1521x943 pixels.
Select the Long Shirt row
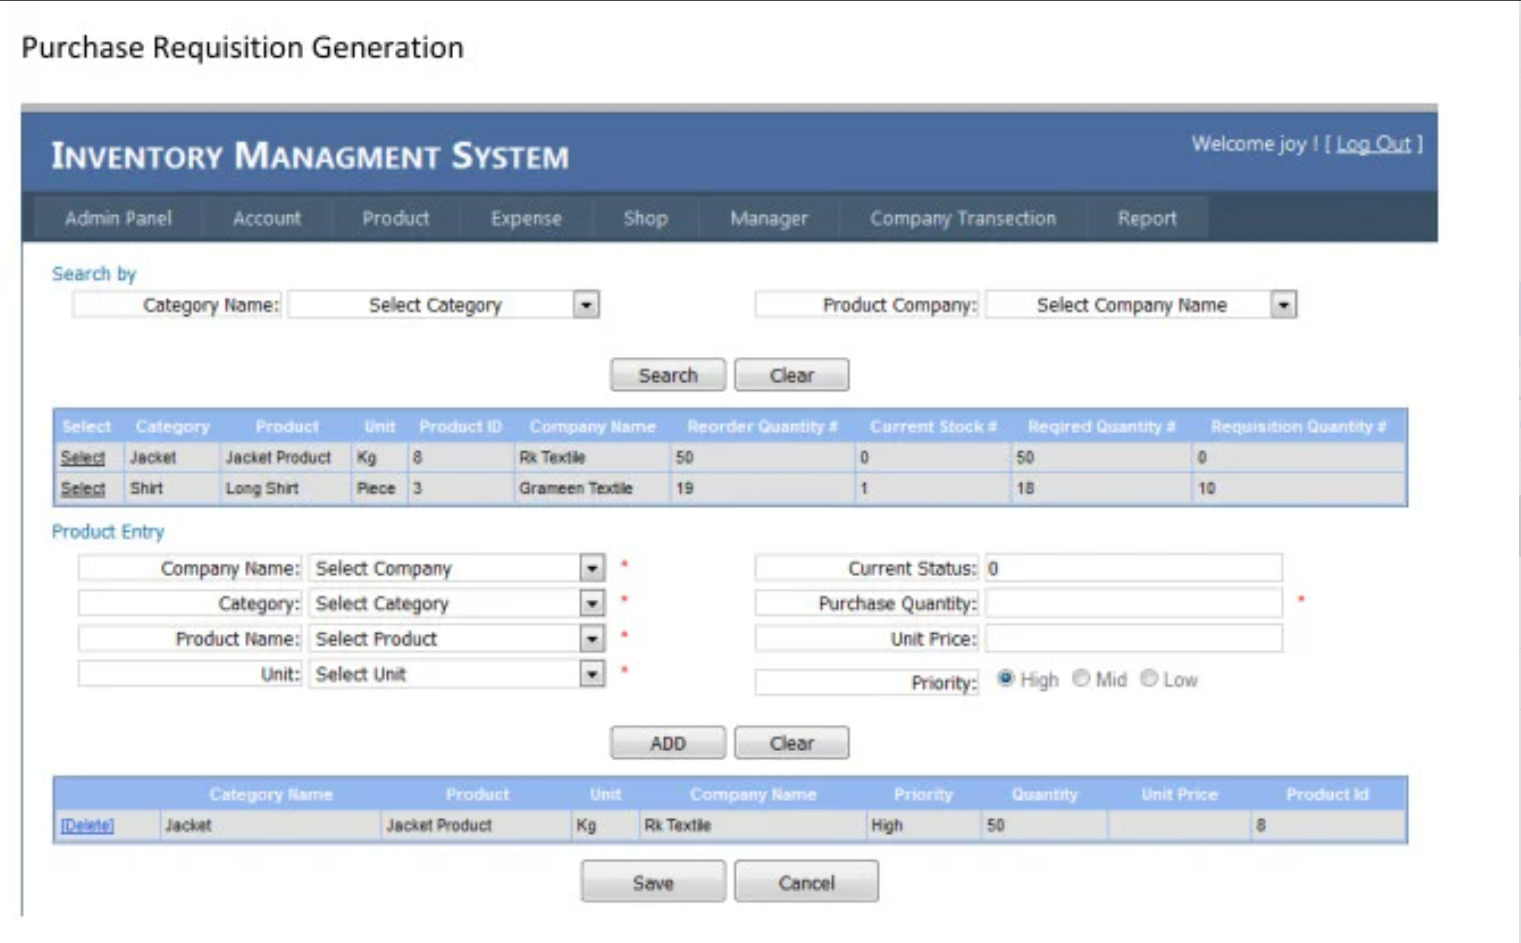coord(83,489)
